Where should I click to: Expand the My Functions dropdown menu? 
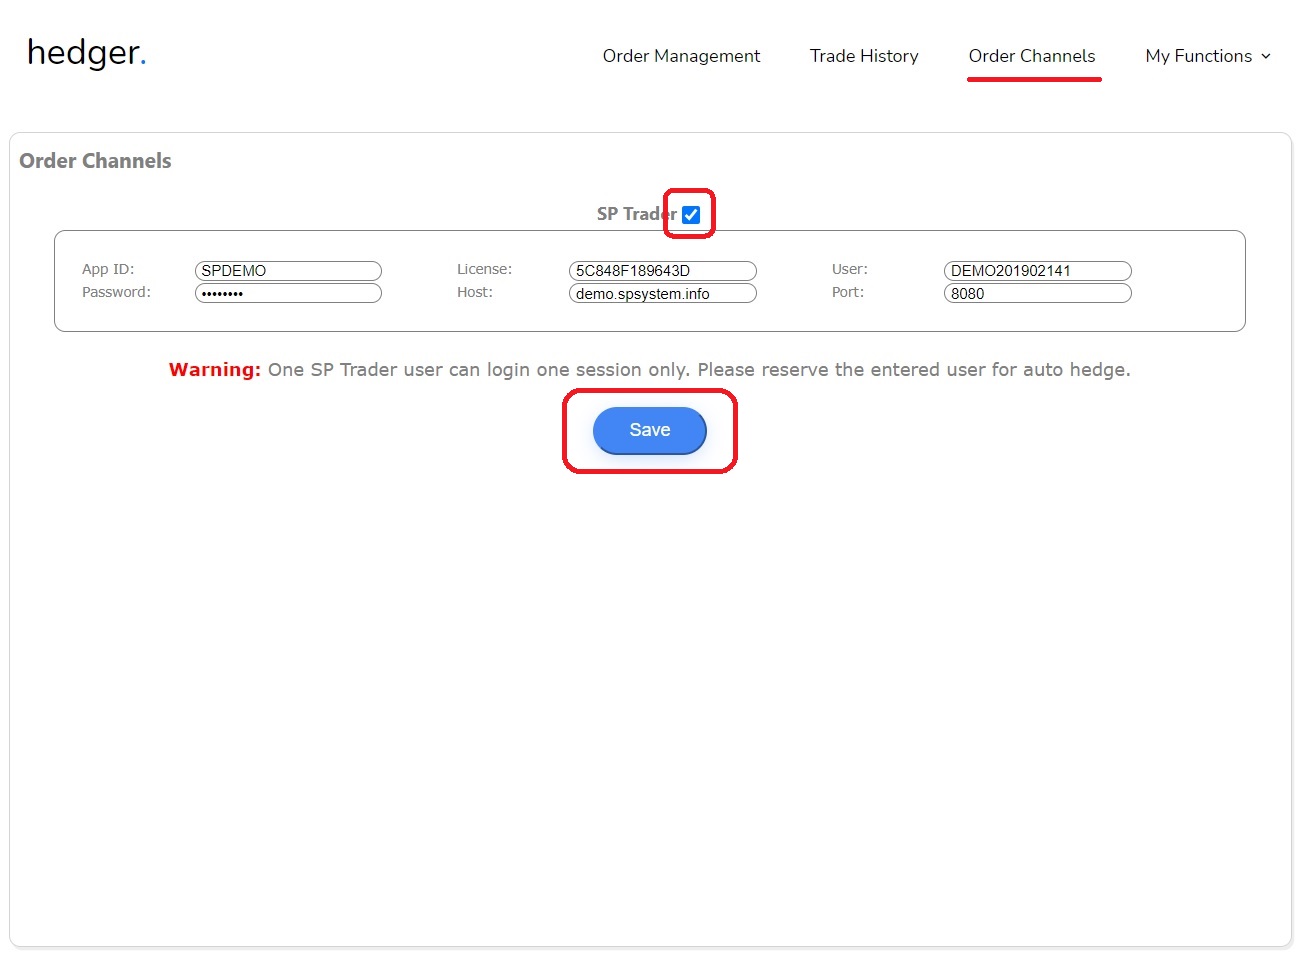tap(1208, 56)
